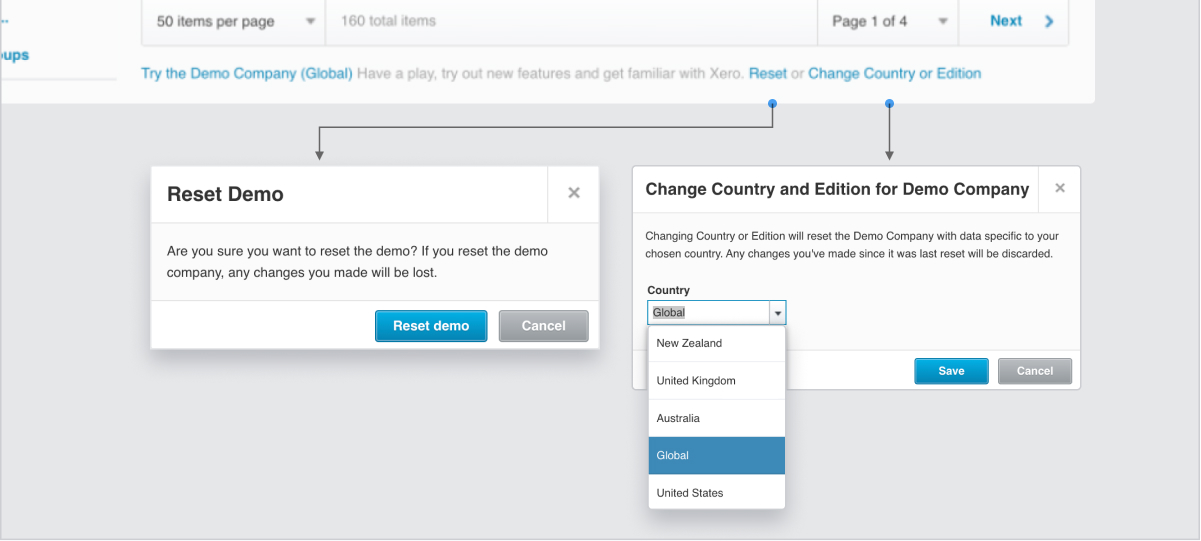Select New Zealand from country list
Viewport: 1201px width, 541px height.
coord(717,343)
